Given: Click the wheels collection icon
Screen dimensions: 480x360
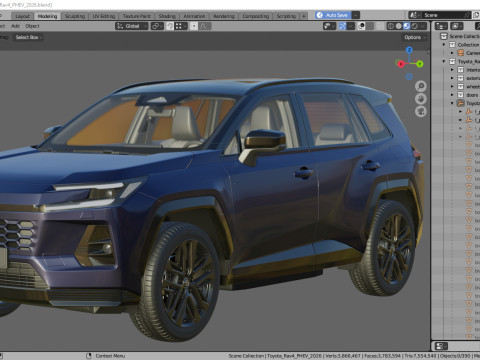Looking at the screenshot, I should click(461, 87).
